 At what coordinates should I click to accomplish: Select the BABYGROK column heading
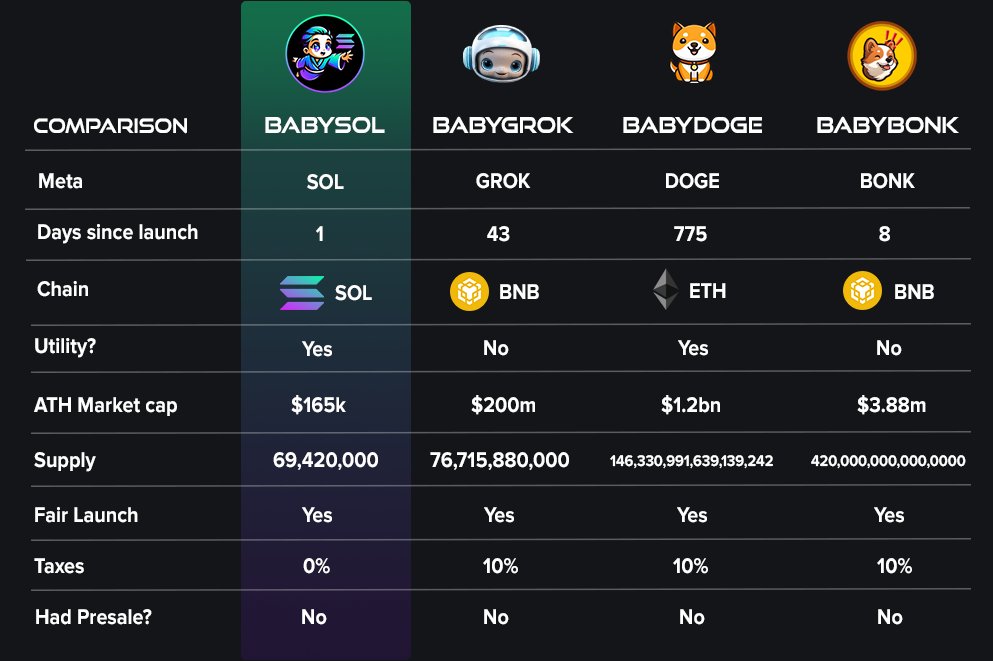click(503, 125)
